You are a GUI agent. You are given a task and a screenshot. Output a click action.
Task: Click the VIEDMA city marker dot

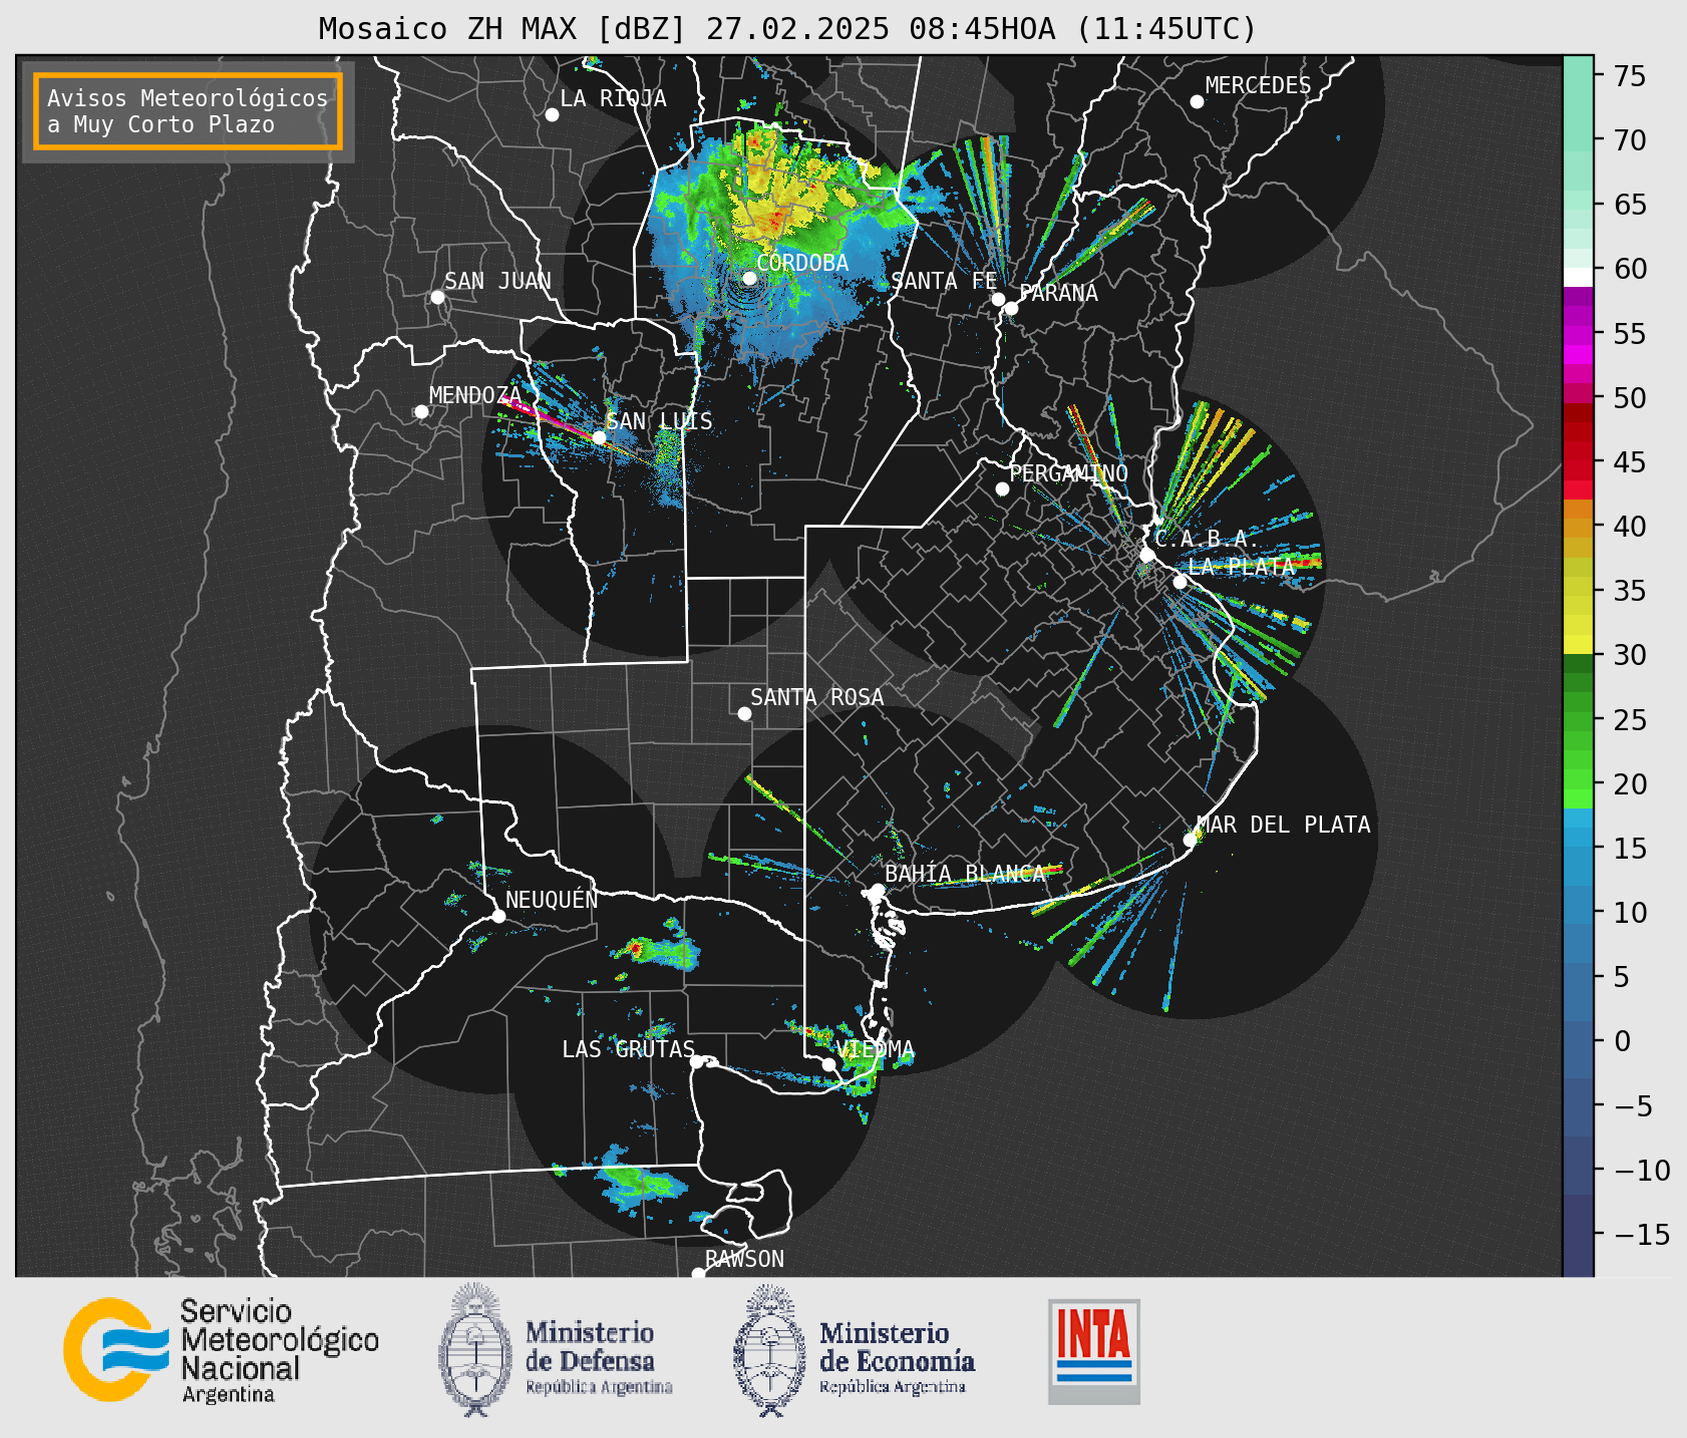pyautogui.click(x=829, y=1064)
